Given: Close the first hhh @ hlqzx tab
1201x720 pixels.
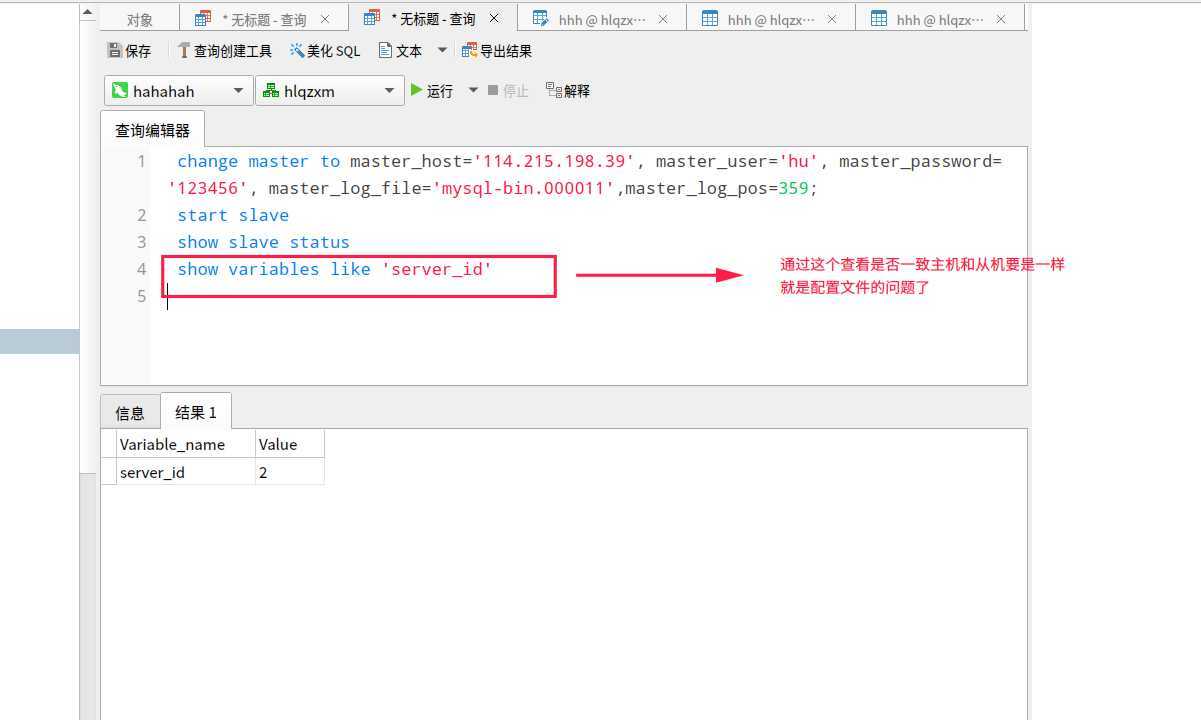Looking at the screenshot, I should point(664,19).
